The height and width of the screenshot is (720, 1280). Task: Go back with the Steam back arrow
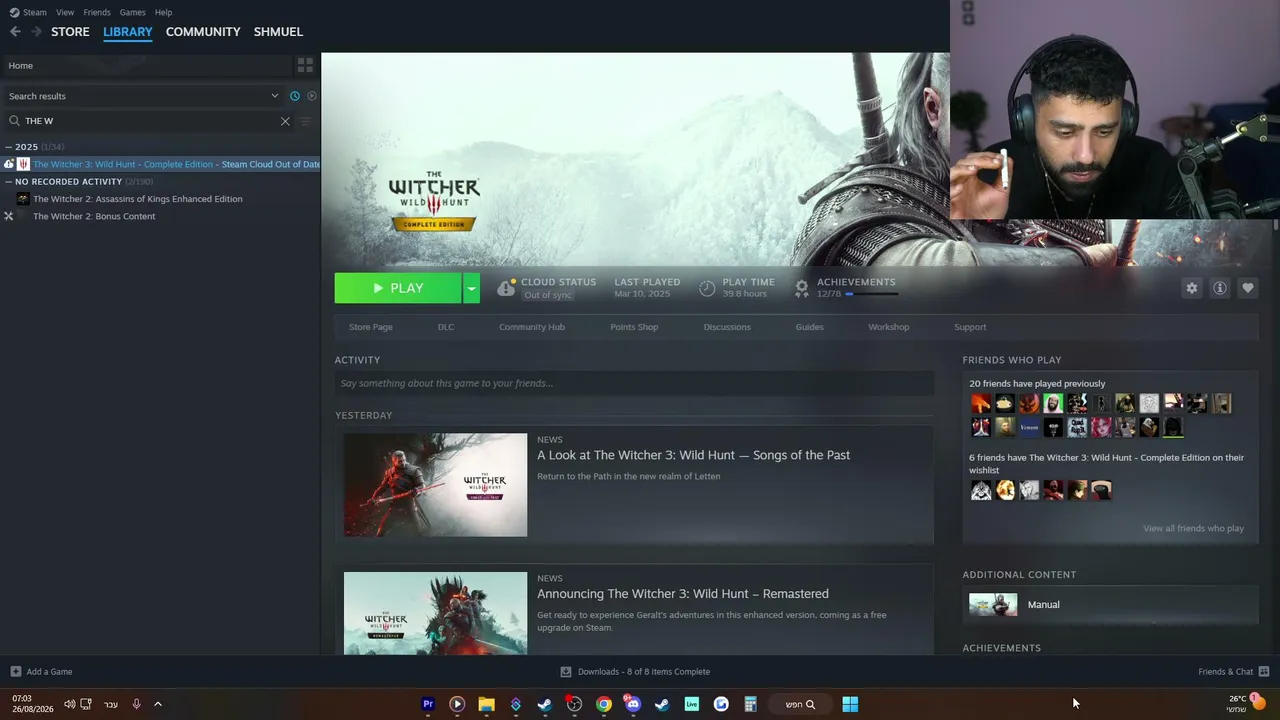pyautogui.click(x=15, y=32)
